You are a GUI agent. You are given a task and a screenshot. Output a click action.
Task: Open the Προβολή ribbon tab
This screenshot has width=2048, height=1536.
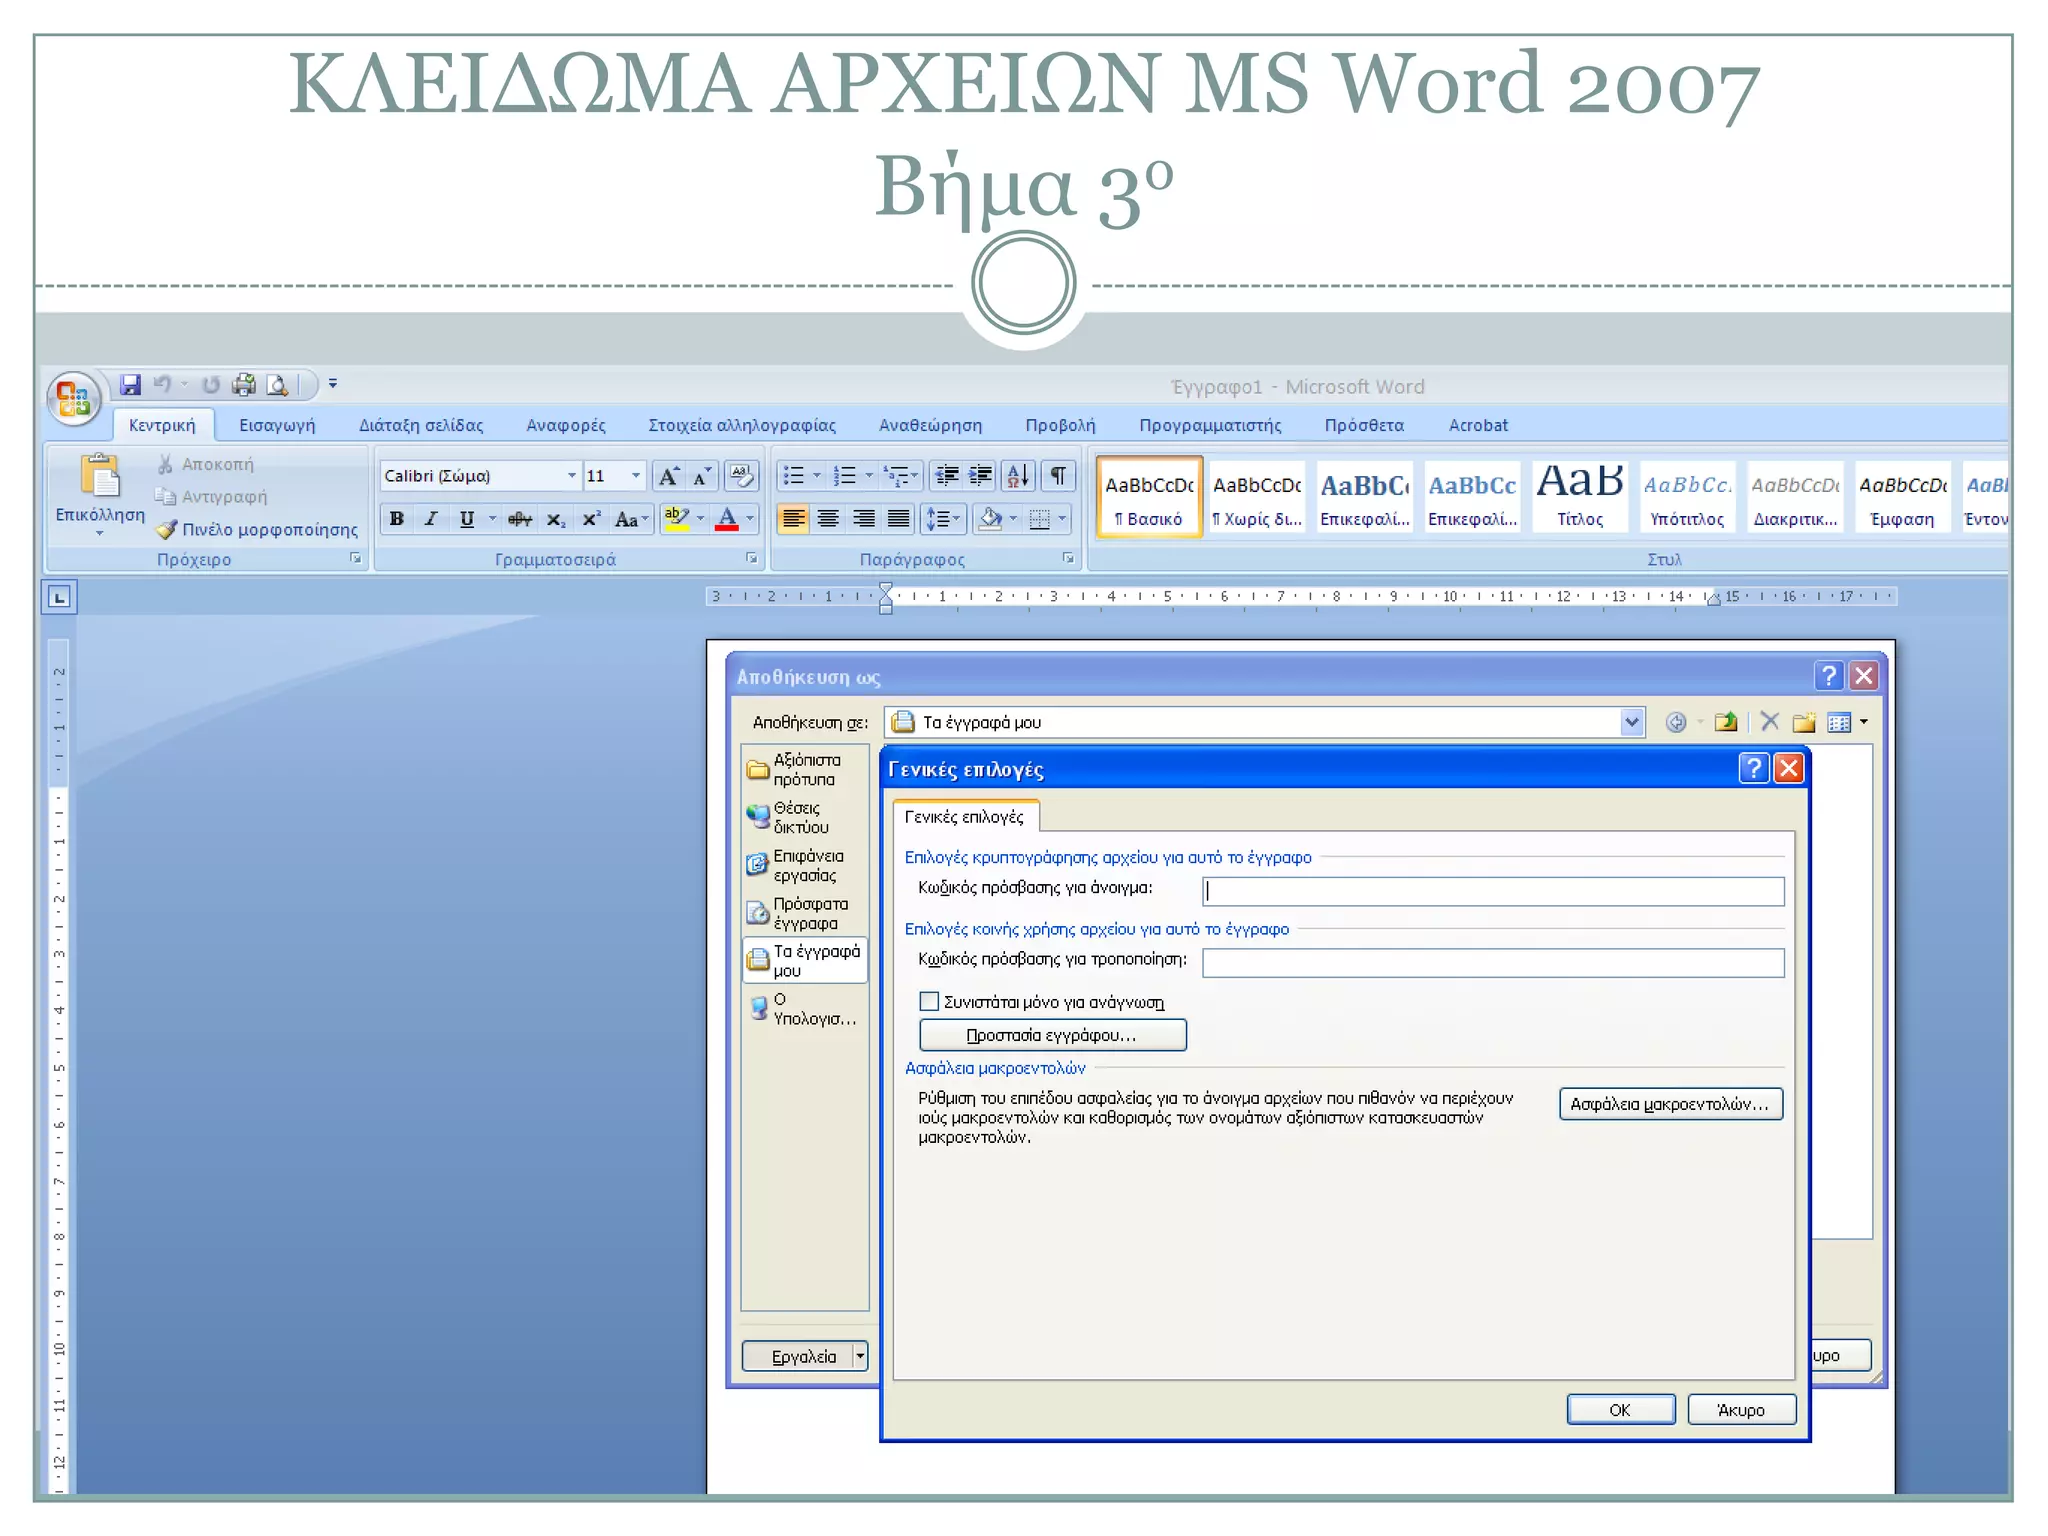tap(1060, 425)
